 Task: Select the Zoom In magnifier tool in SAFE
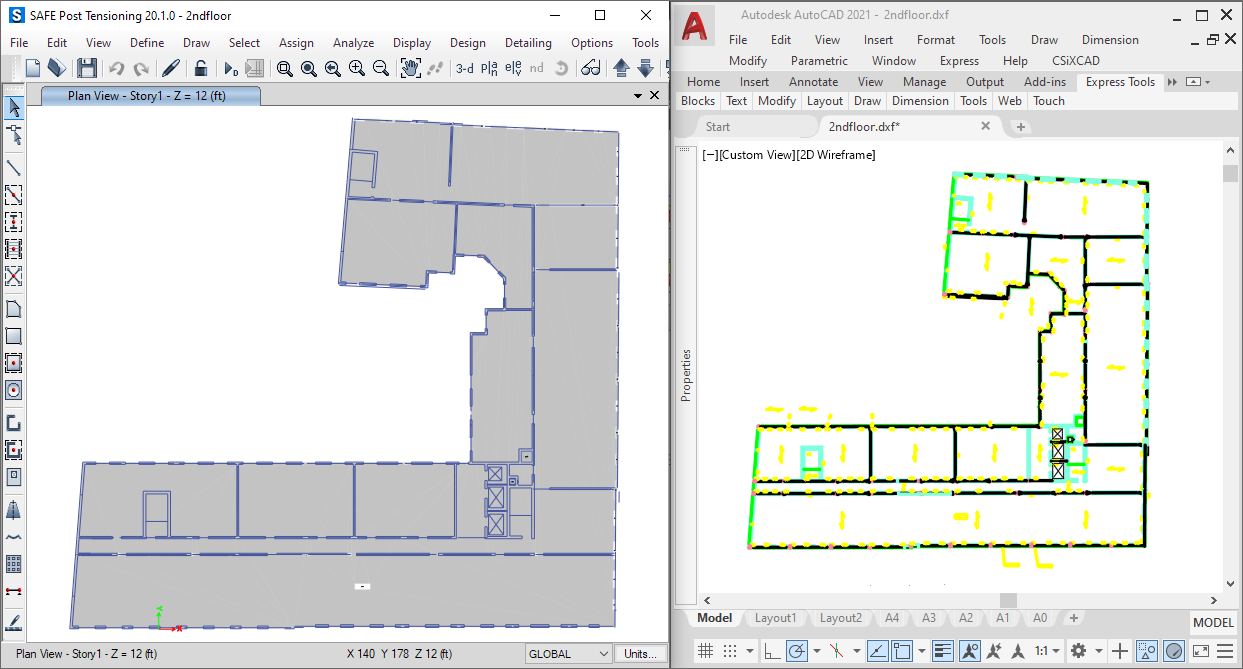click(x=357, y=70)
